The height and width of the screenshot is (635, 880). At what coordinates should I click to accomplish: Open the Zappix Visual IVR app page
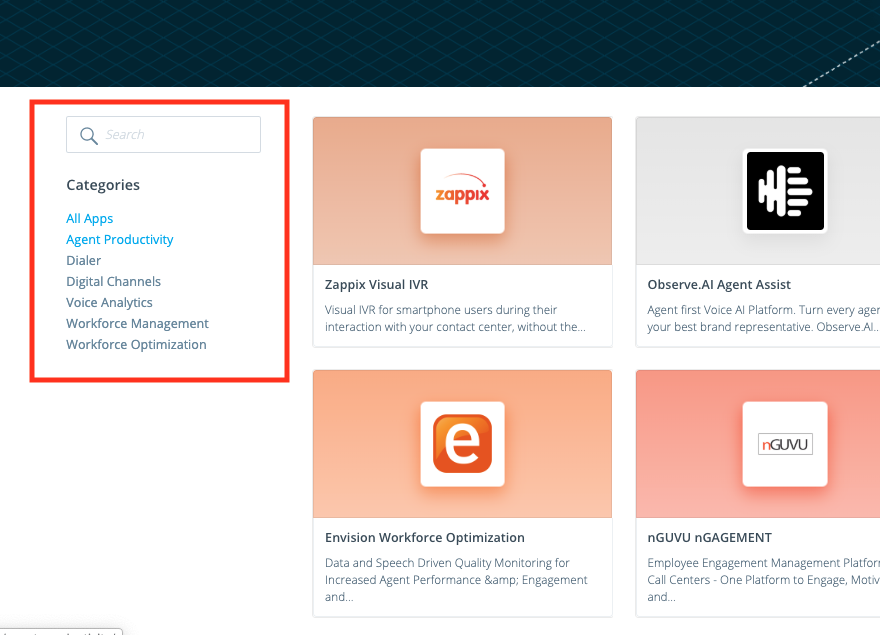point(376,284)
